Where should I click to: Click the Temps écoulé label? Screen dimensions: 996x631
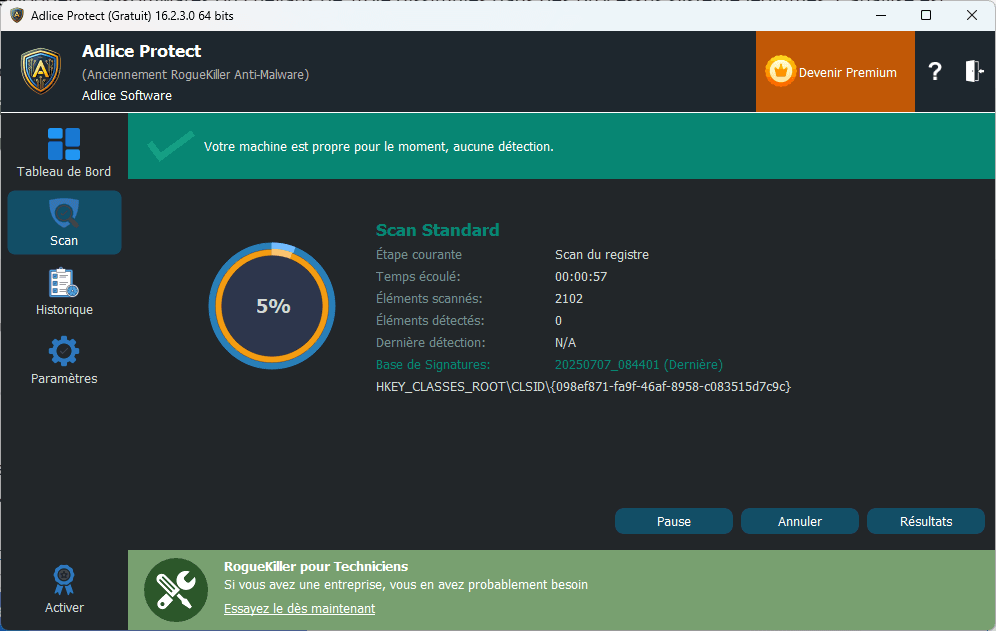coord(418,276)
